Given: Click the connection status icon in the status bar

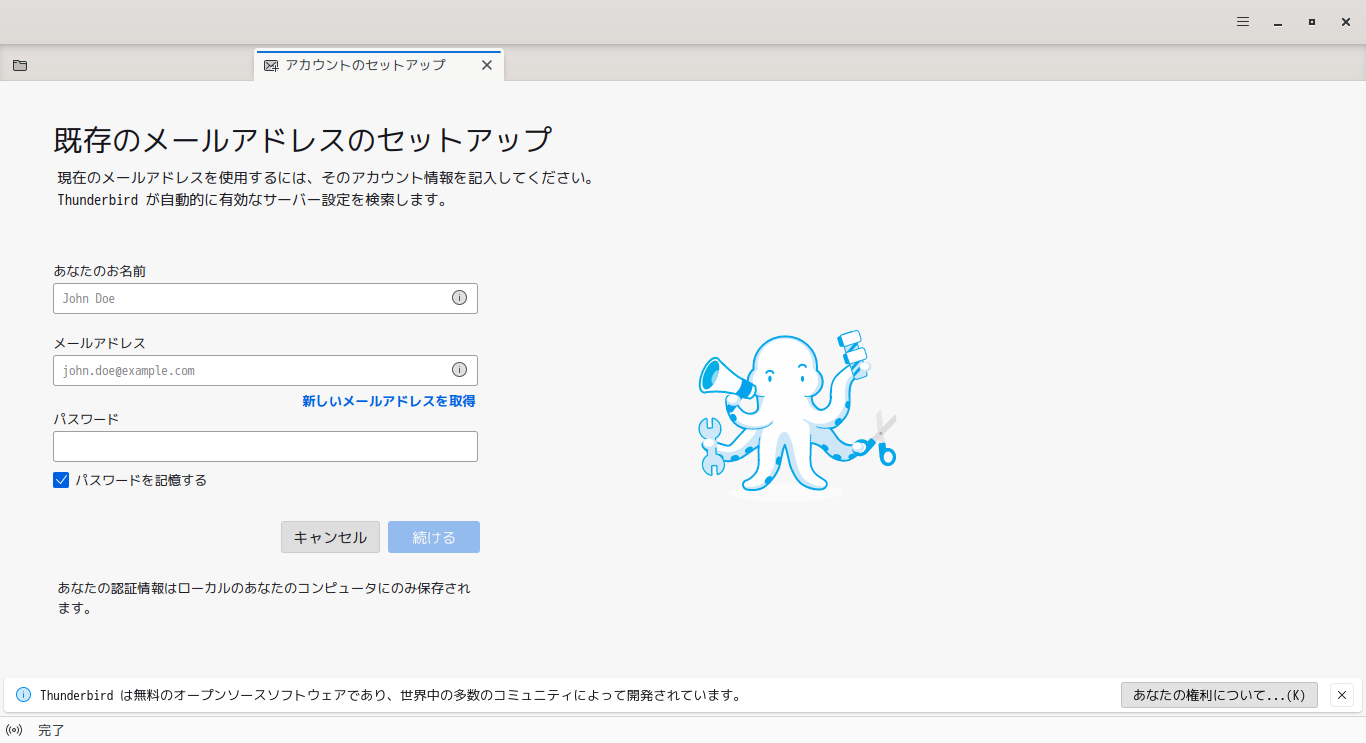Looking at the screenshot, I should point(14,730).
